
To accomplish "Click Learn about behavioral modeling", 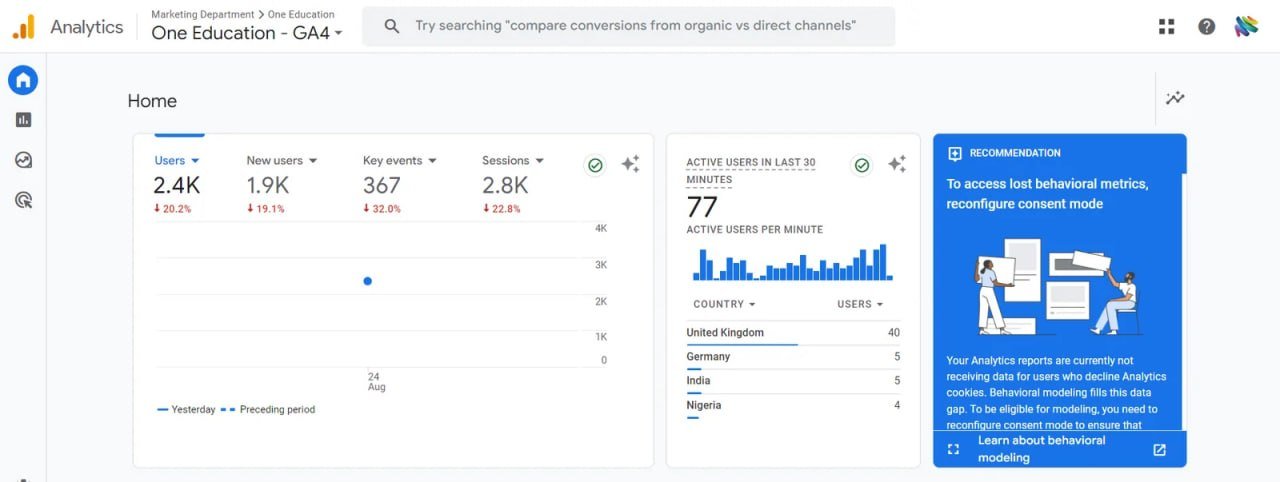I will 1041,449.
